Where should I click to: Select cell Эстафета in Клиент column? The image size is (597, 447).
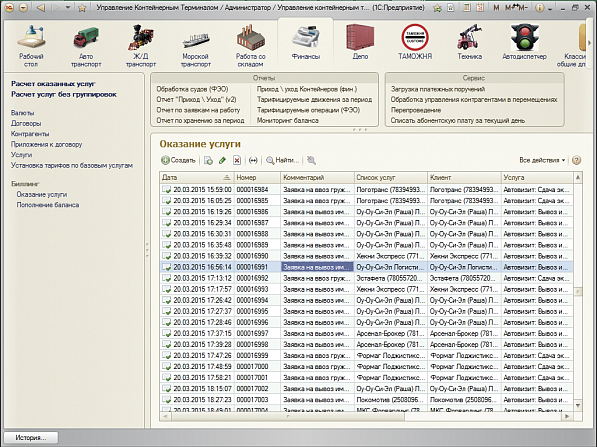[x=464, y=278]
